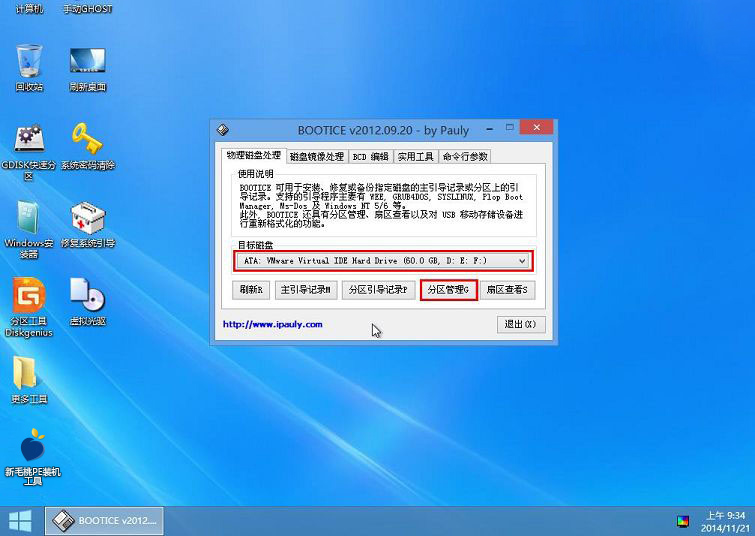Select the 刷新桌面 desktop icon
The width and height of the screenshot is (755, 536).
[x=88, y=67]
